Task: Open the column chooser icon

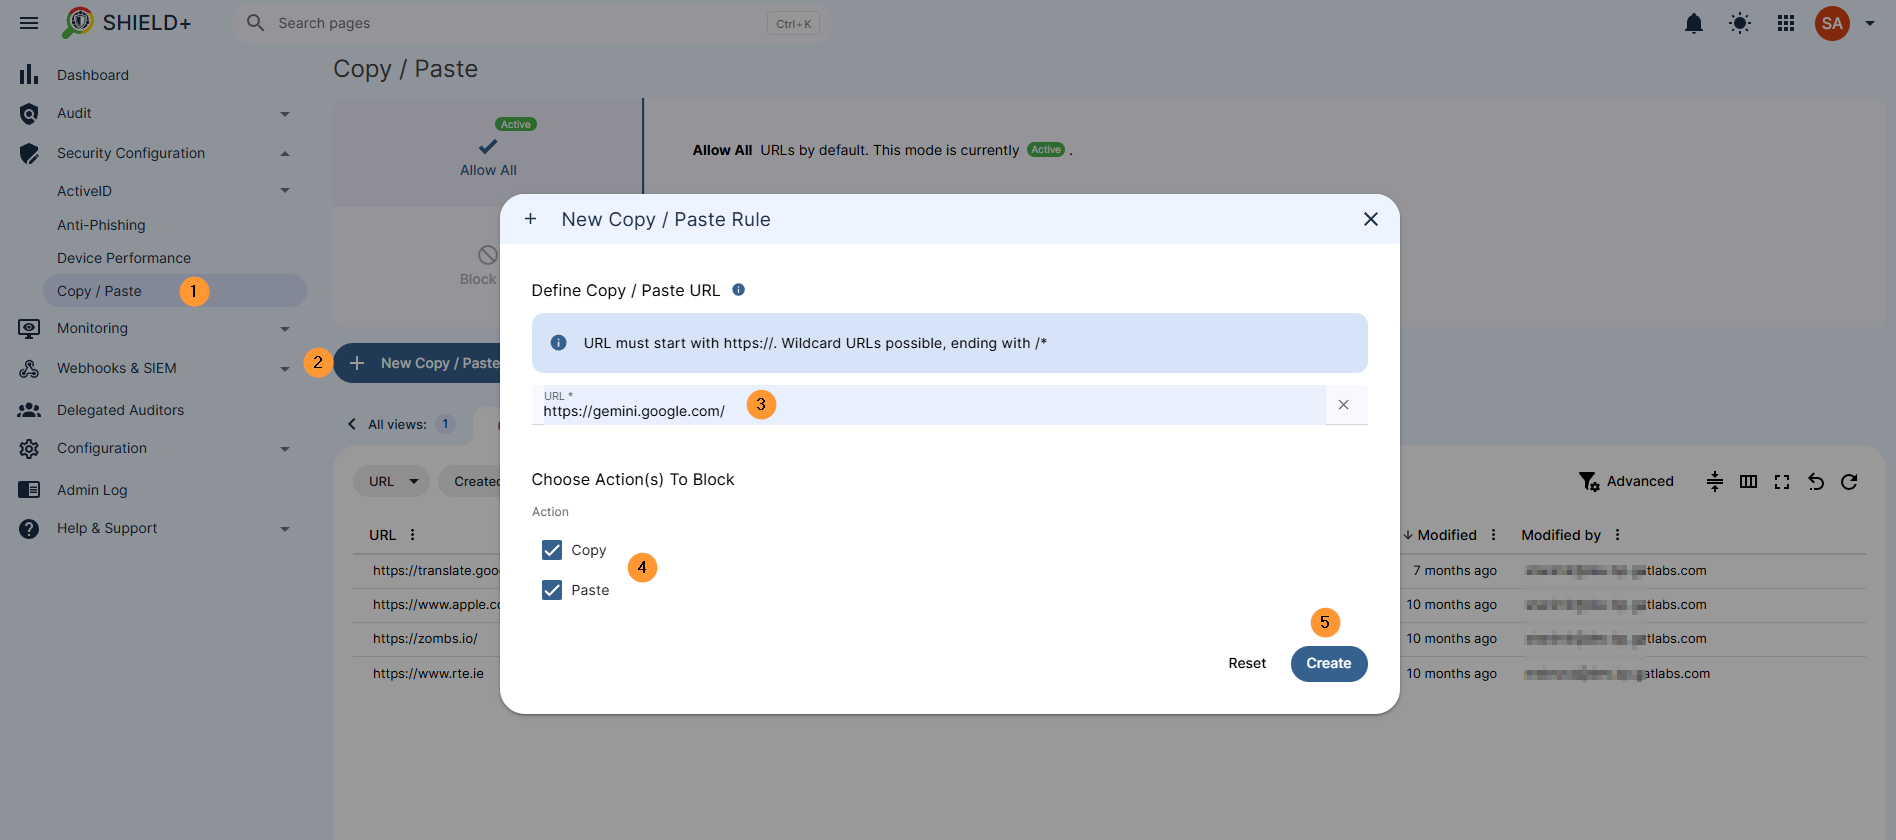Action: coord(1749,482)
